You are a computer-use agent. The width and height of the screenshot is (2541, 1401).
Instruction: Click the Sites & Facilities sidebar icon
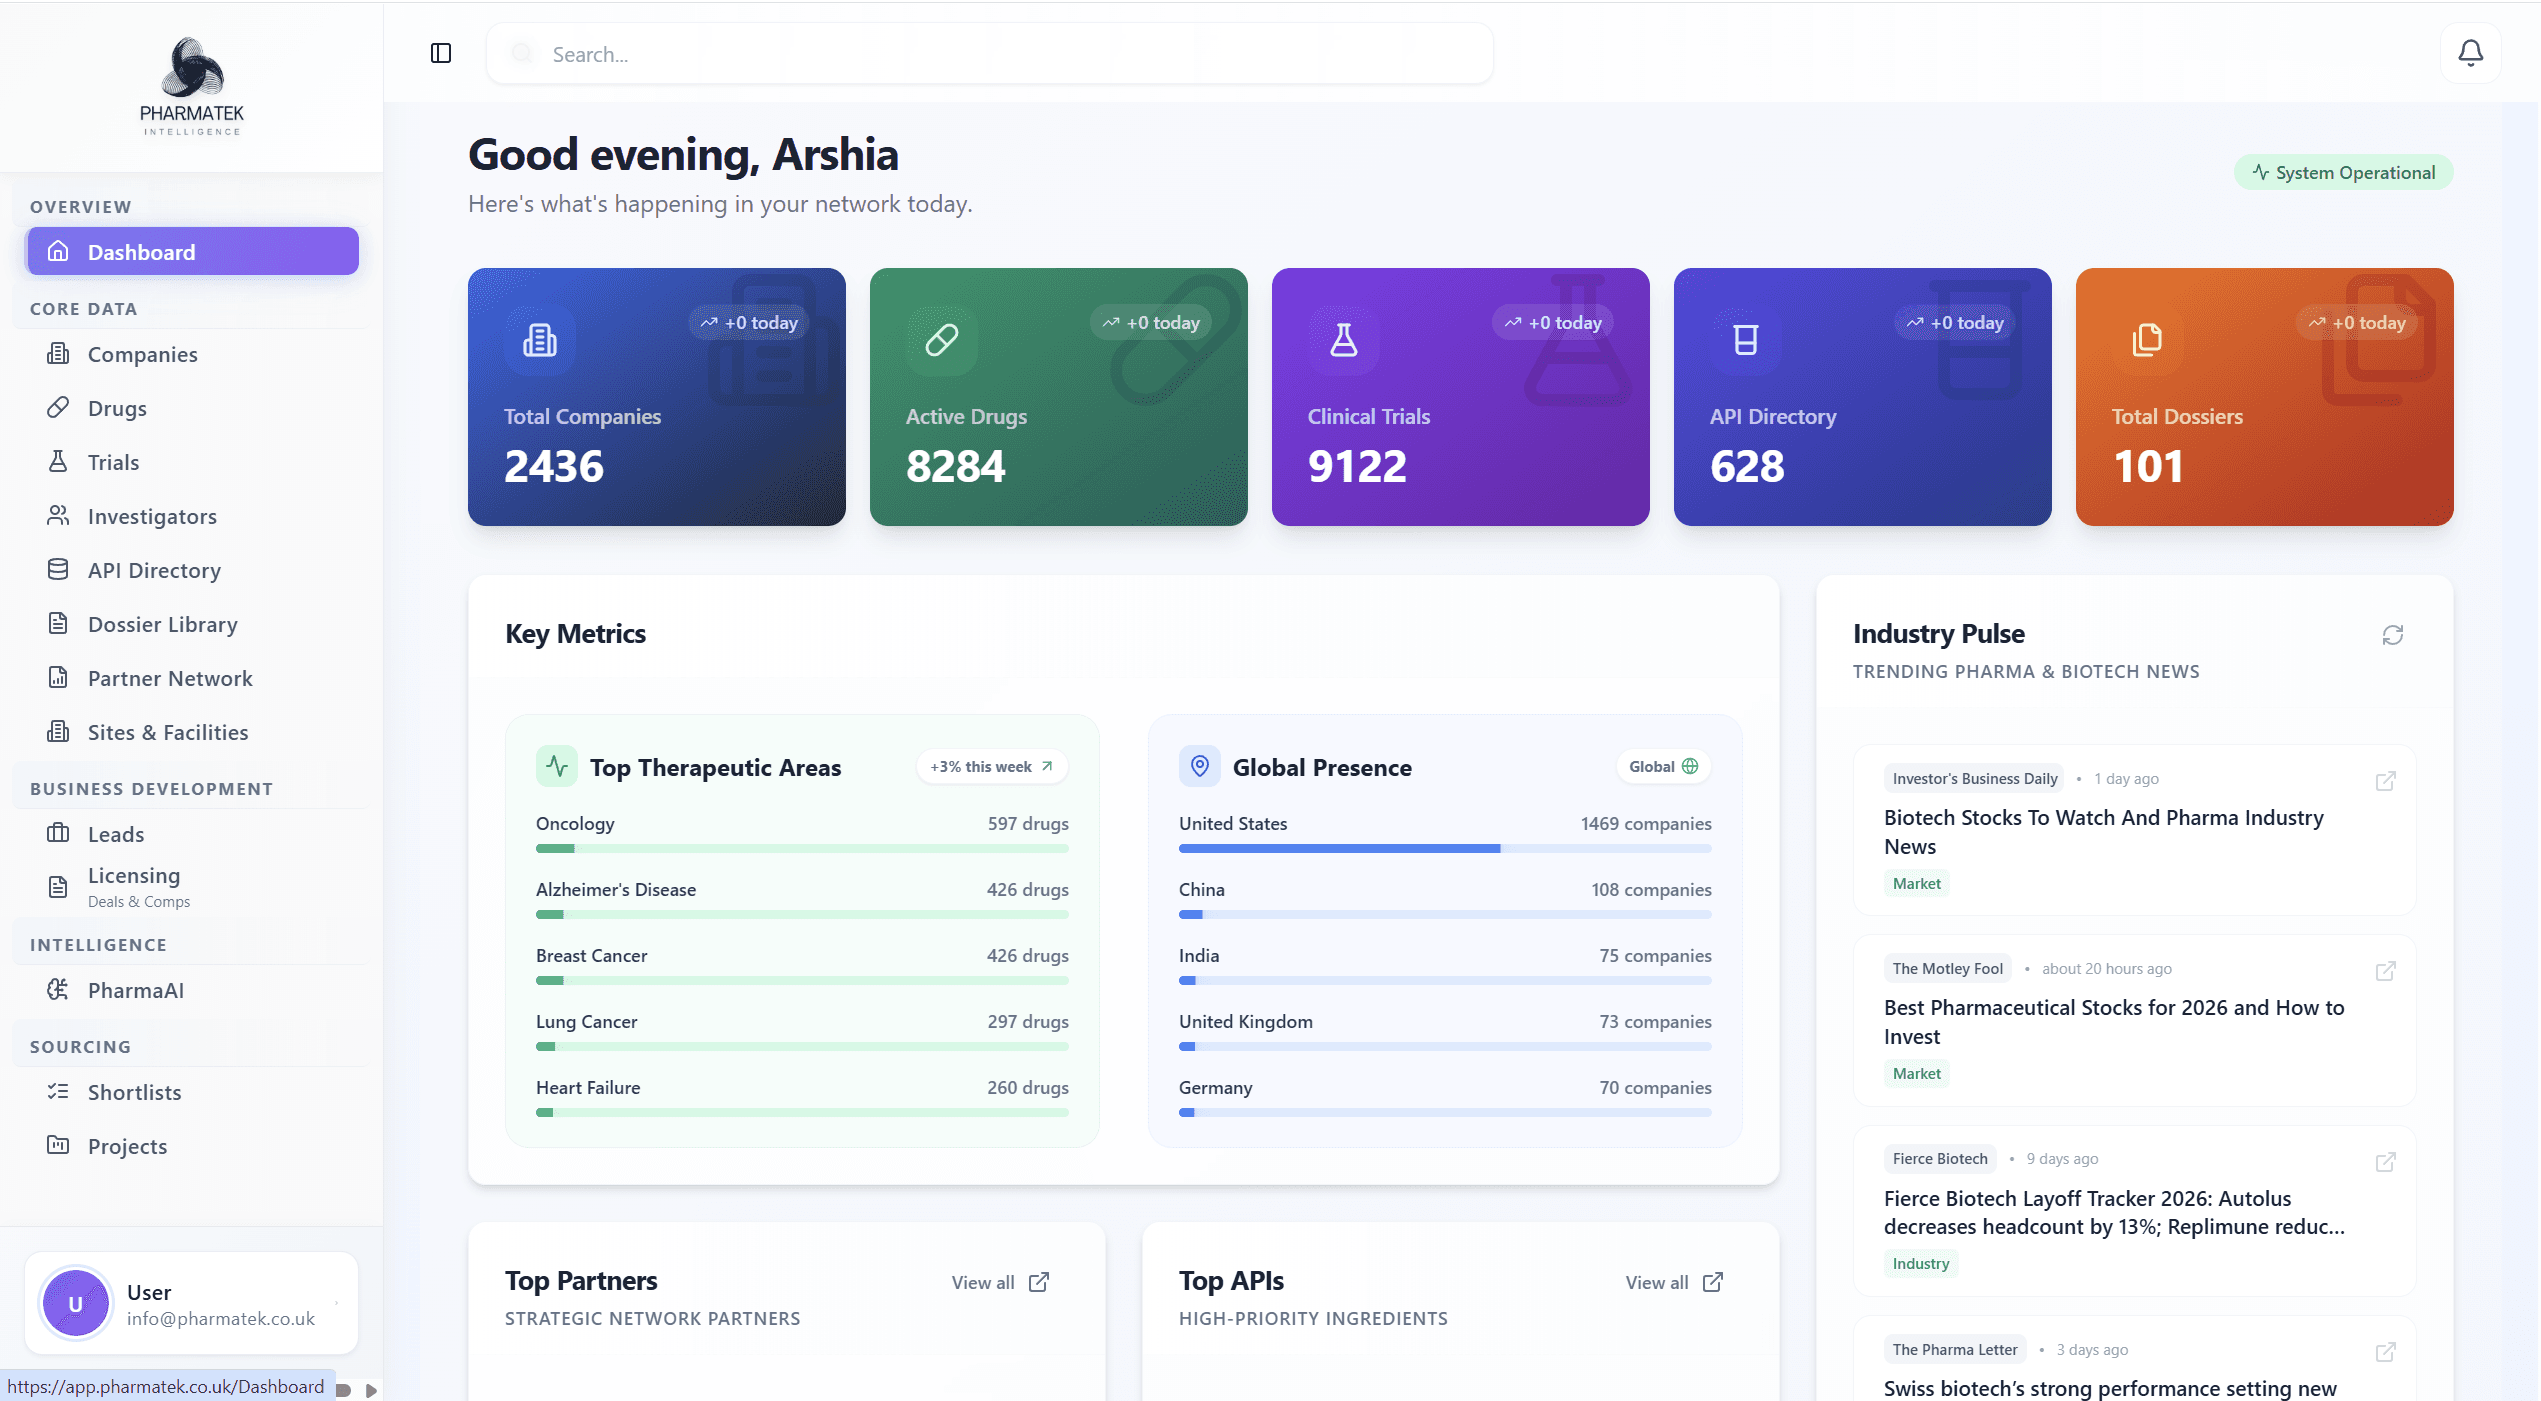[x=59, y=732]
